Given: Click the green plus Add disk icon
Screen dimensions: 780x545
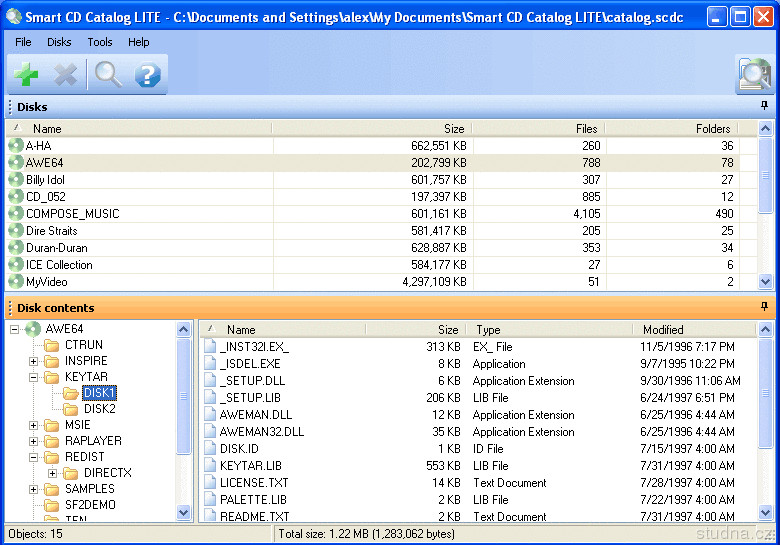Looking at the screenshot, I should click(x=26, y=75).
